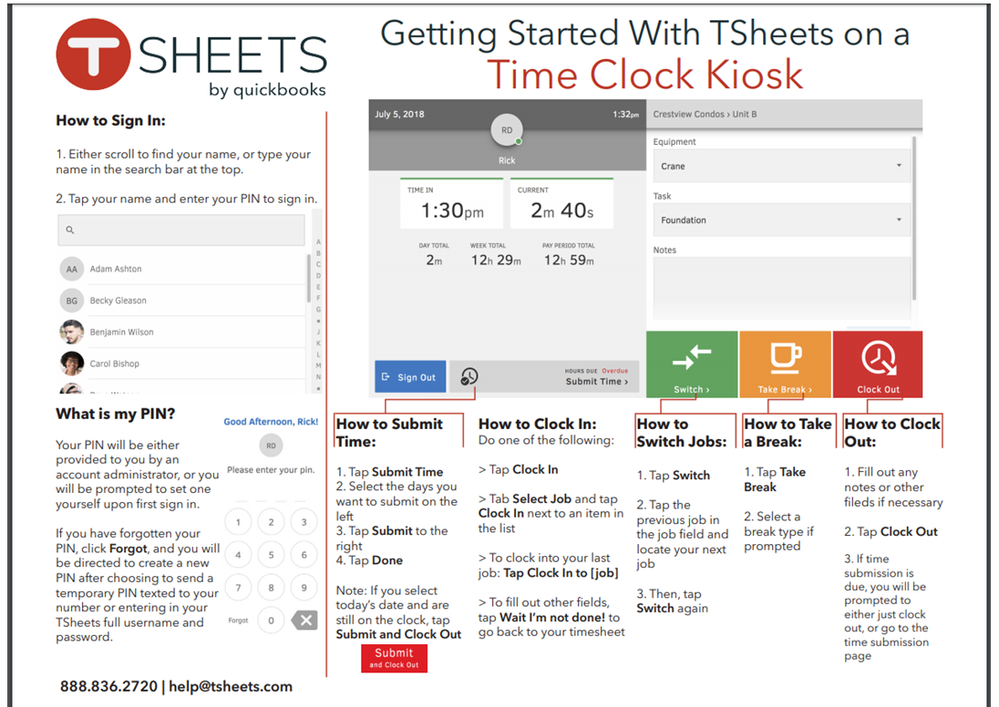Click the Submit Time clock icon
Image resolution: width=999 pixels, height=707 pixels.
pos(469,376)
